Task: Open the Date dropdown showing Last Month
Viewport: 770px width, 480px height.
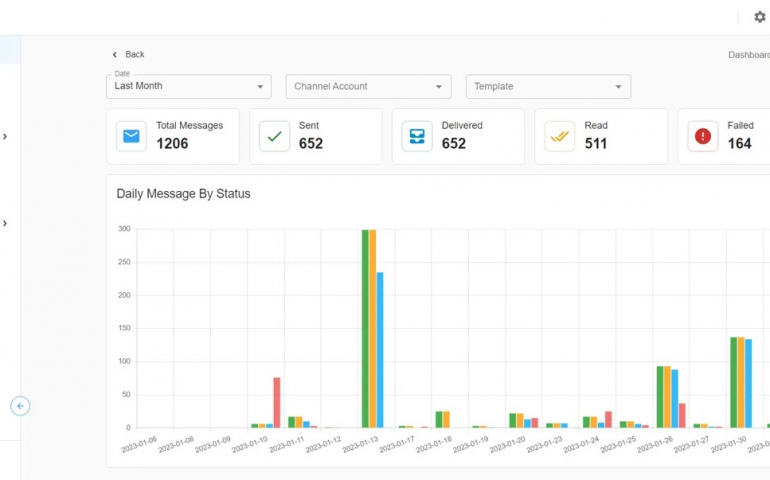Action: (x=188, y=87)
